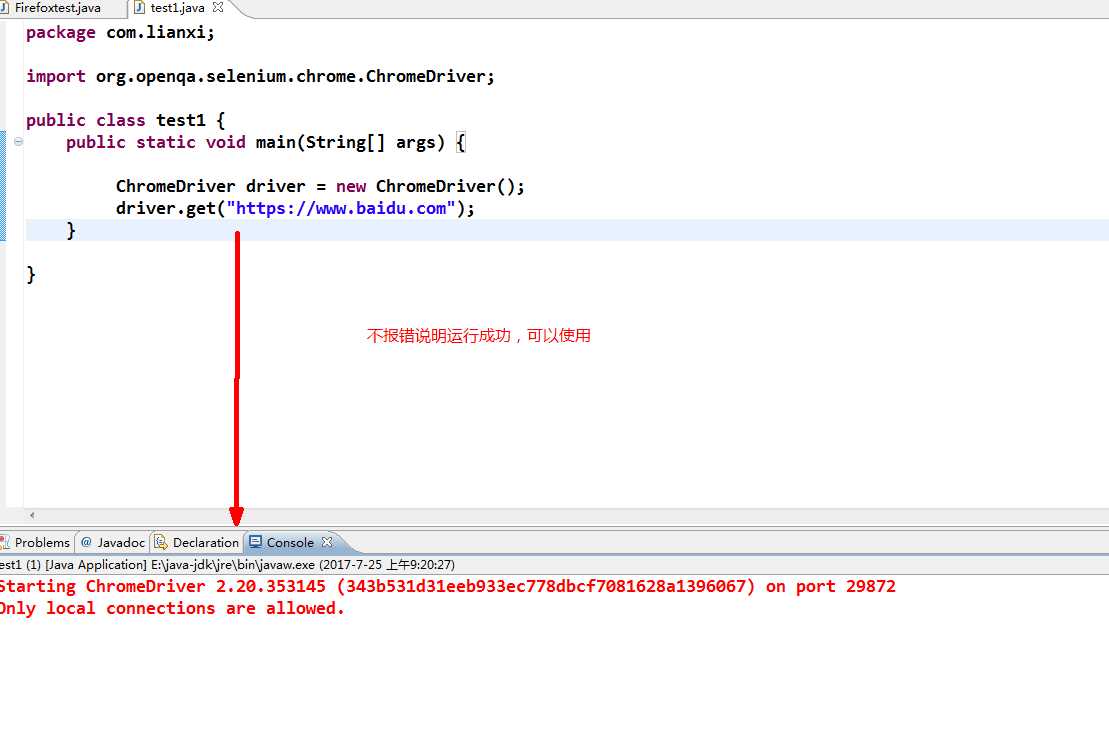Click the Declaration tab icon
Viewport: 1109px width, 735px height.
tap(161, 543)
